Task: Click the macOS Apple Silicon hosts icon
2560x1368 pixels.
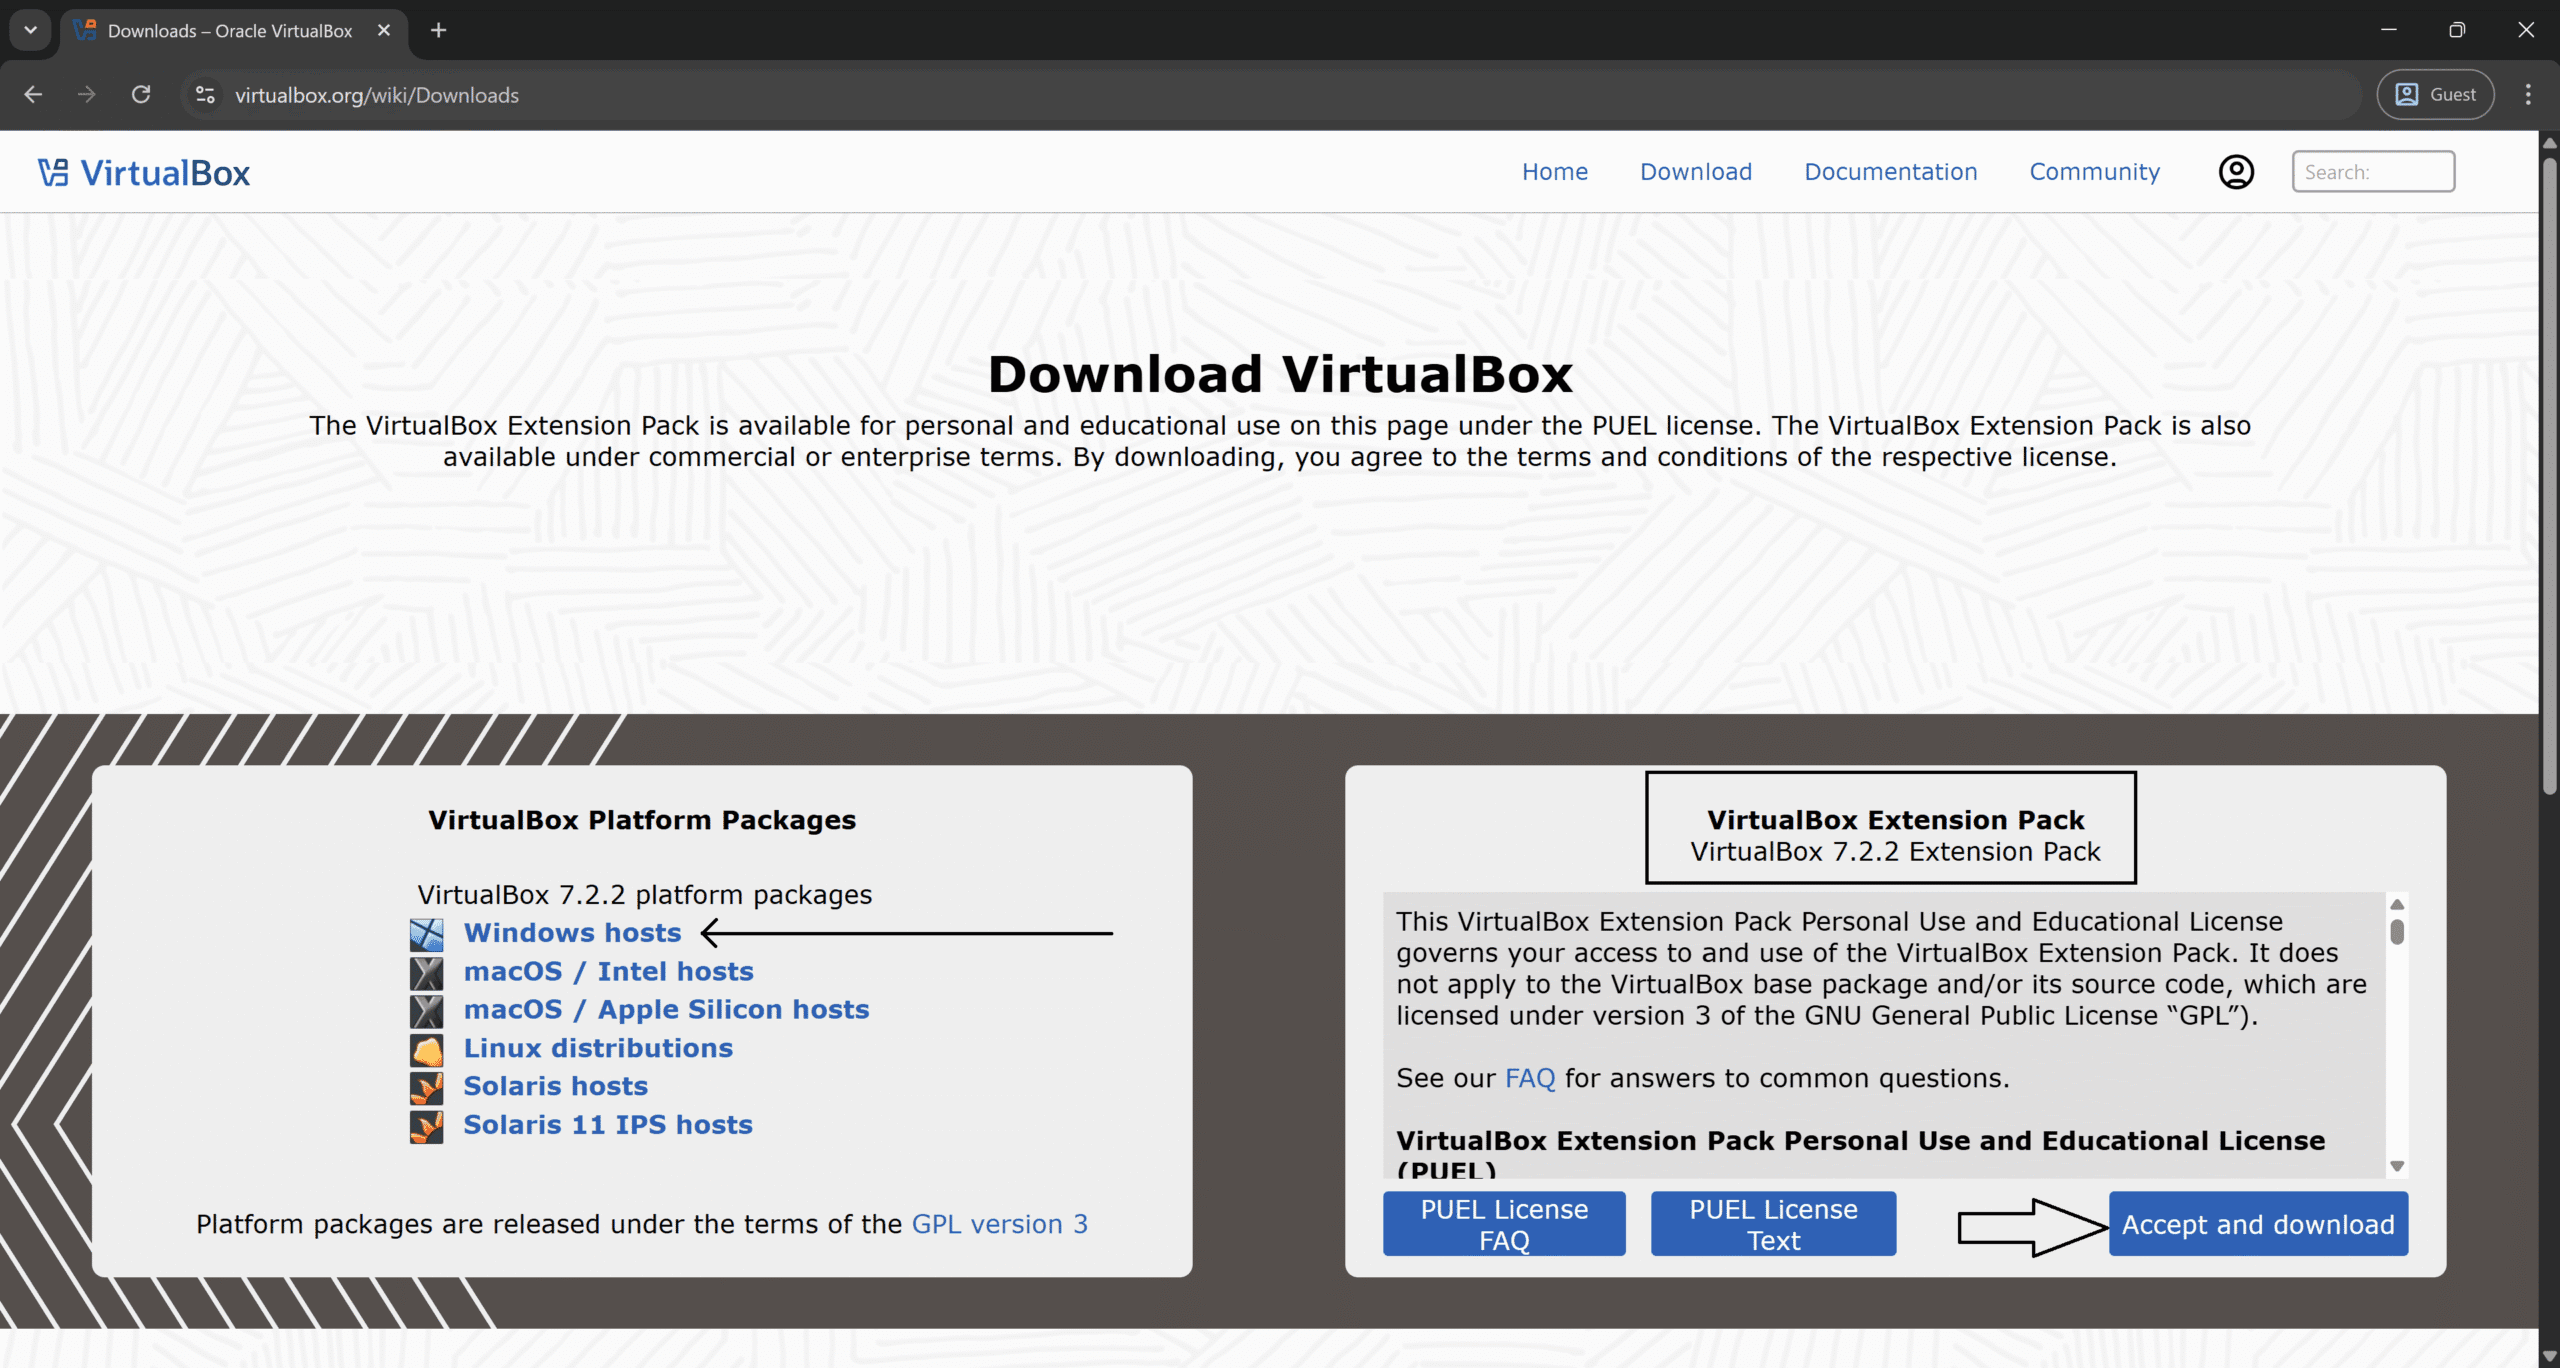Action: tap(427, 1011)
